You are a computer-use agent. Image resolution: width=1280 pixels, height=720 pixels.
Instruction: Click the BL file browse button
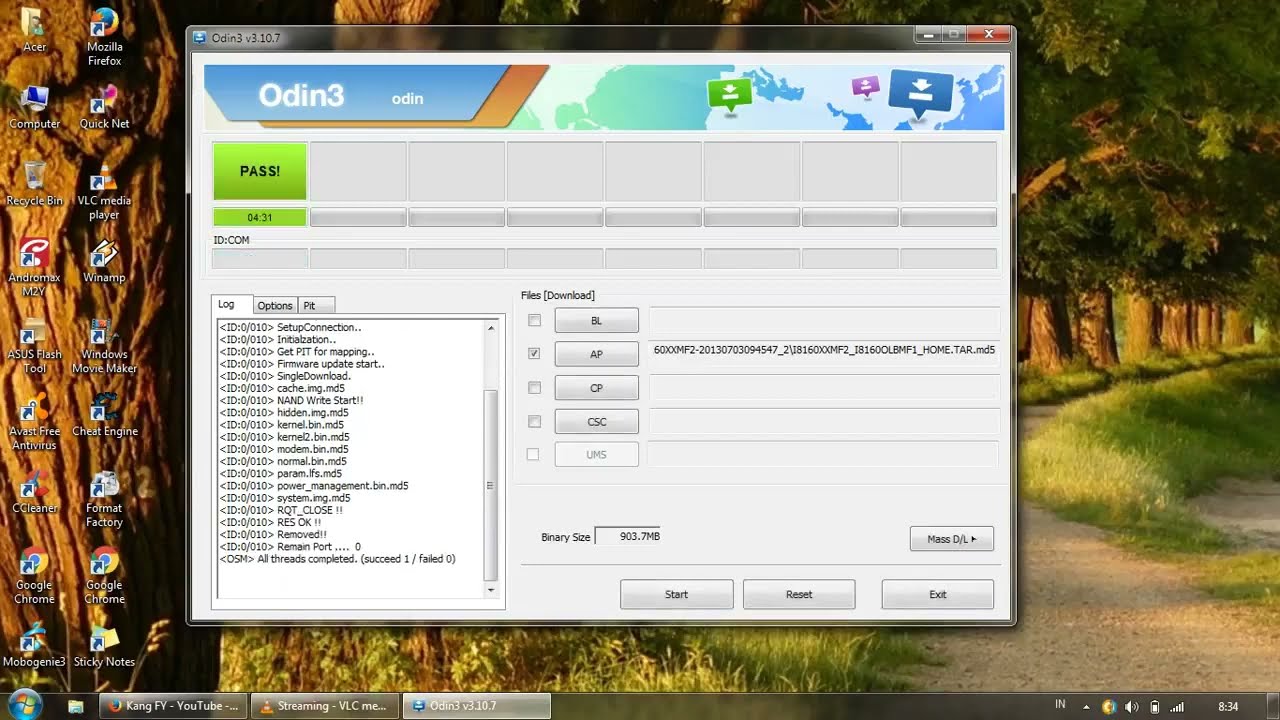(x=596, y=320)
